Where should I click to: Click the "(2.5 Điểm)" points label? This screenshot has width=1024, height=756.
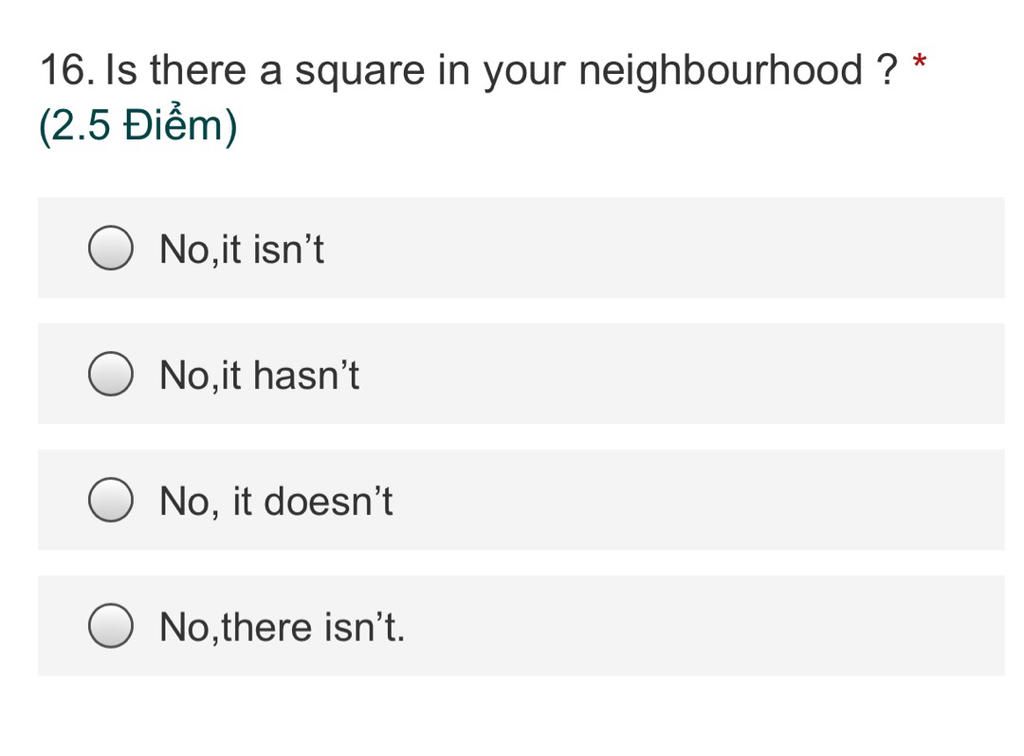tap(138, 125)
